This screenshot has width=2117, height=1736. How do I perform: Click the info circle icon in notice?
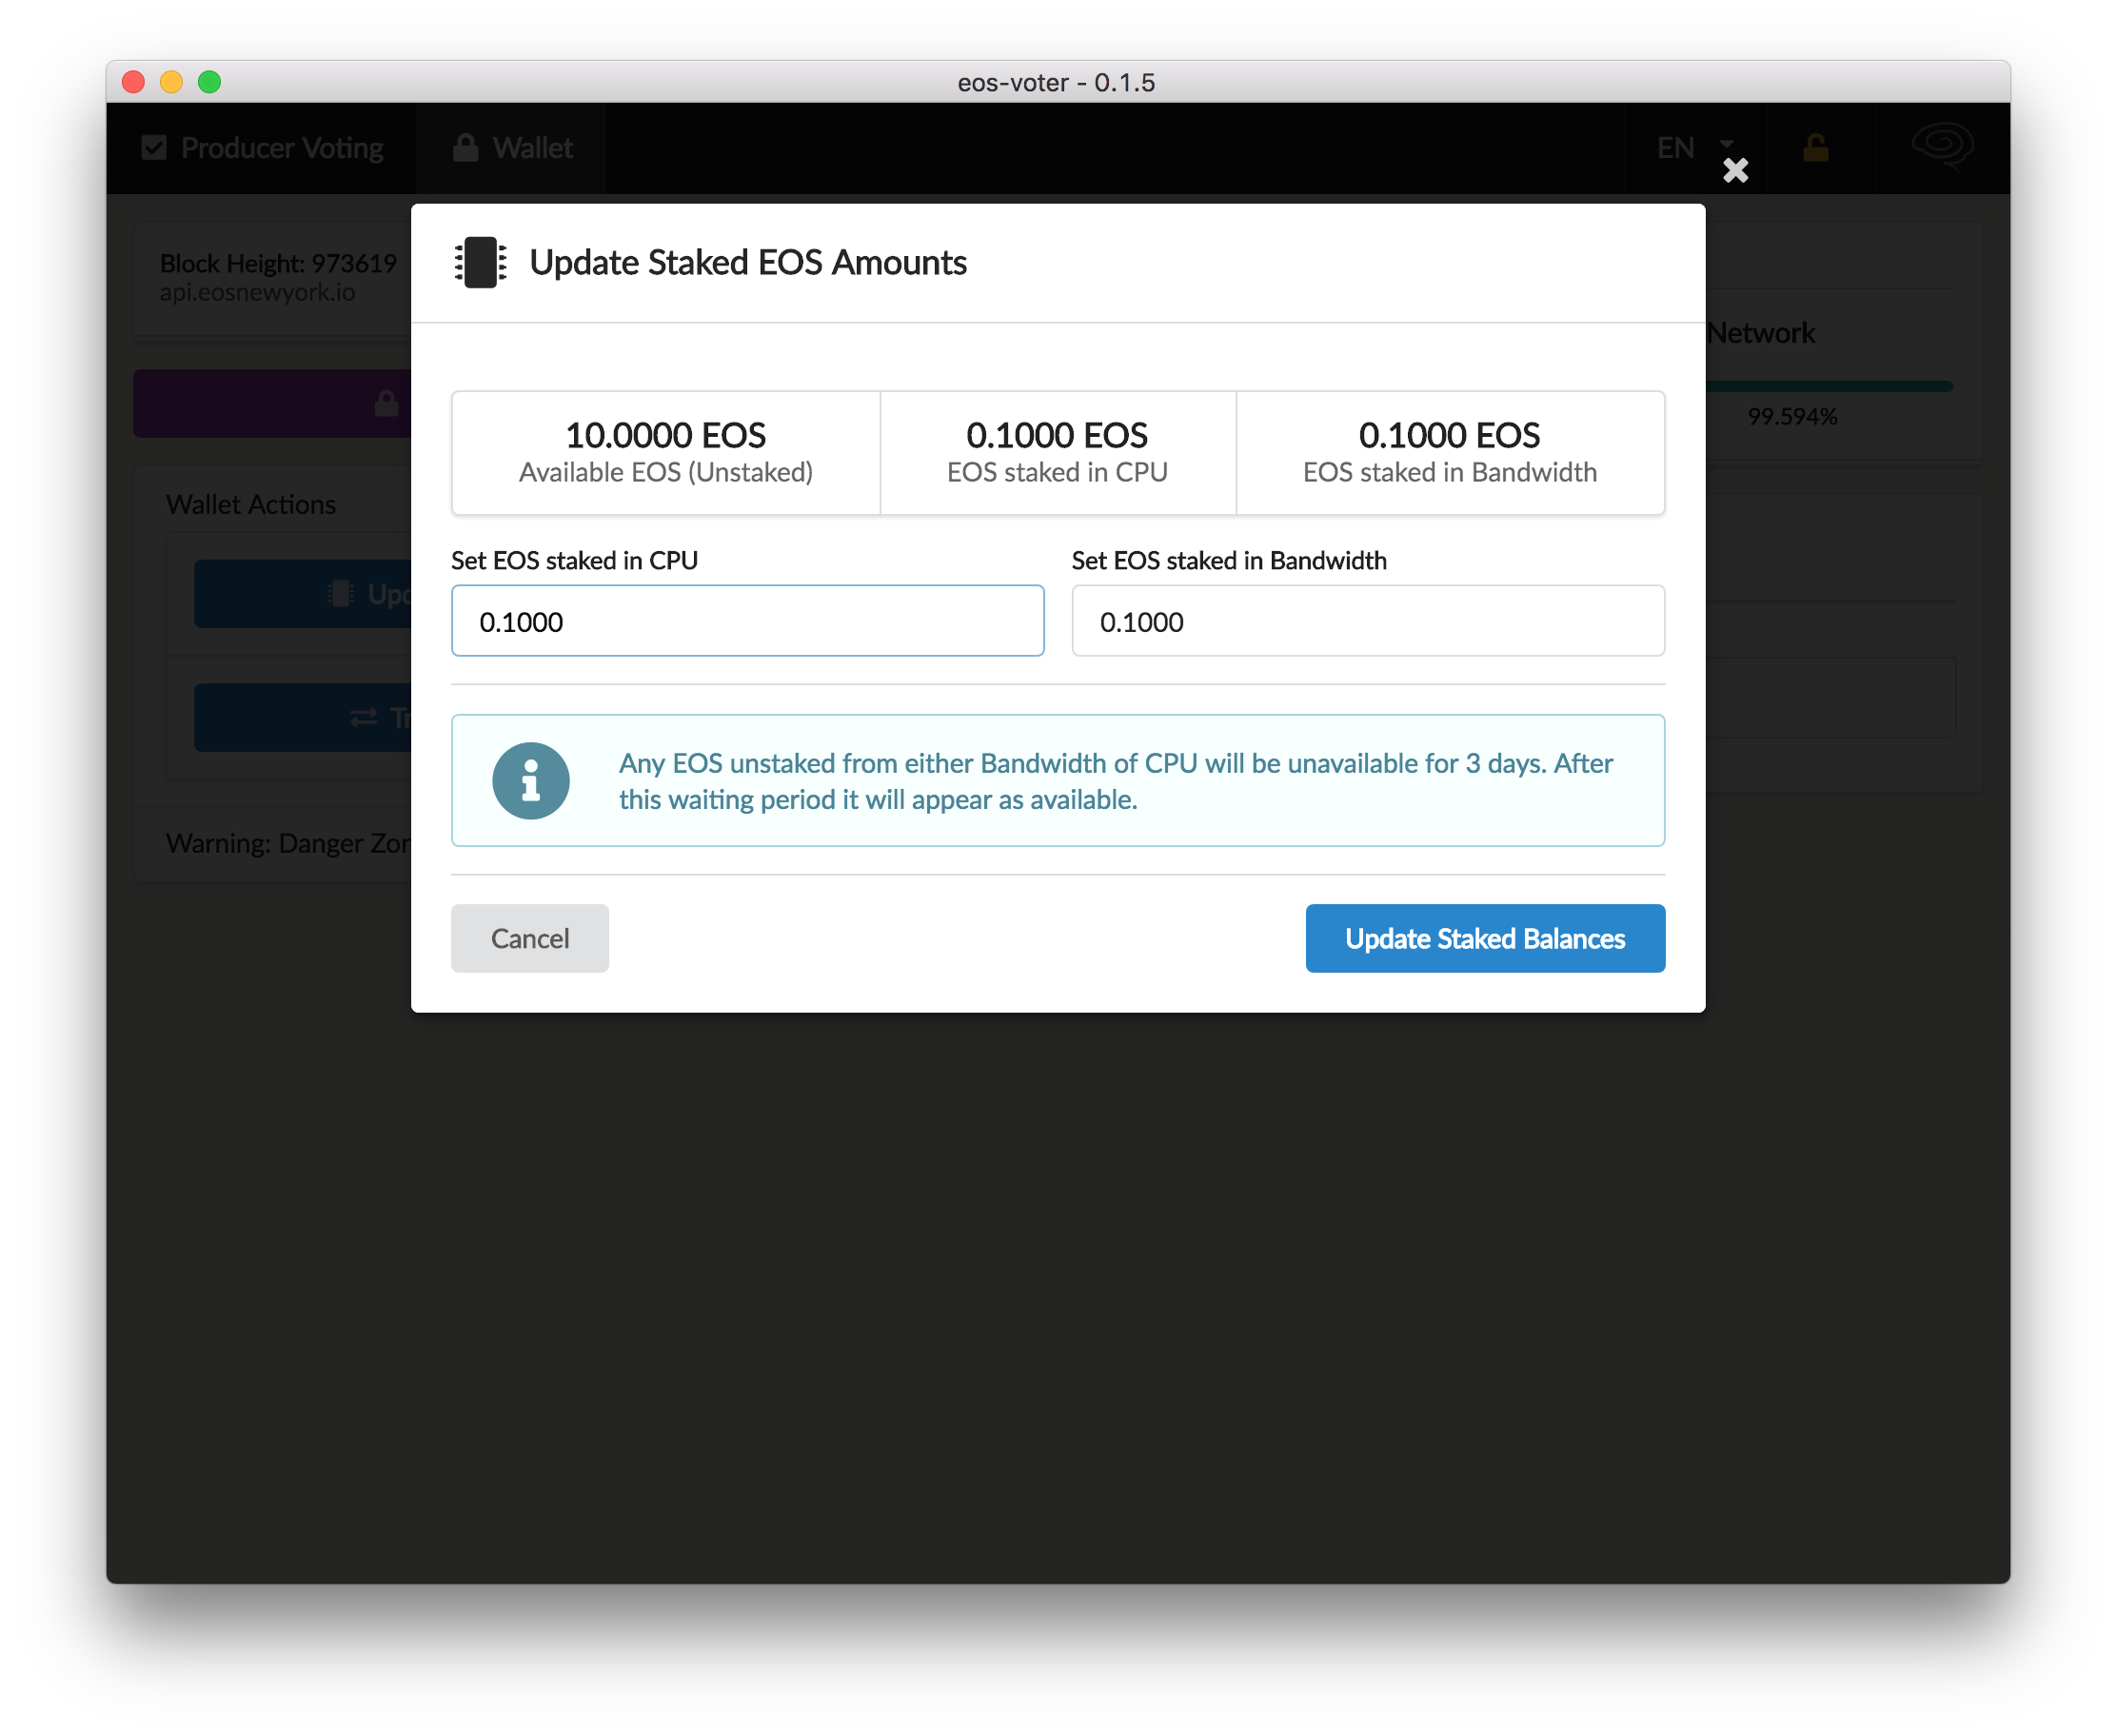pyautogui.click(x=530, y=781)
